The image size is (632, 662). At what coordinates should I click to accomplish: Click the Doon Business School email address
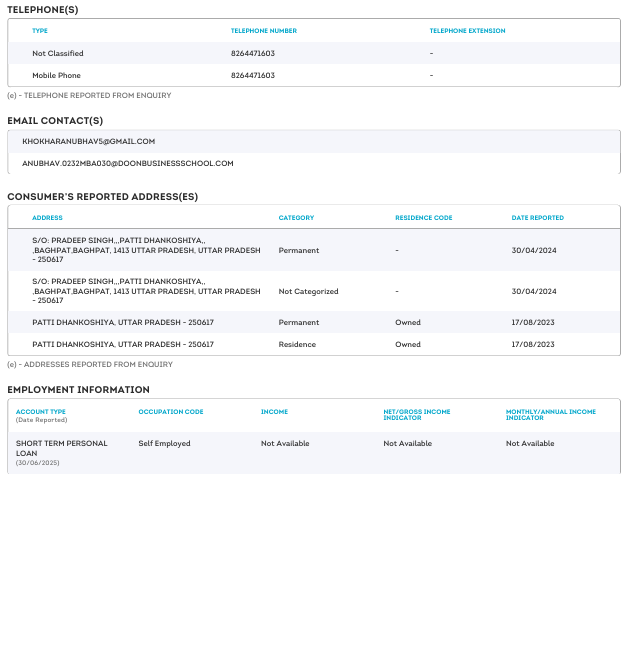tap(127, 164)
